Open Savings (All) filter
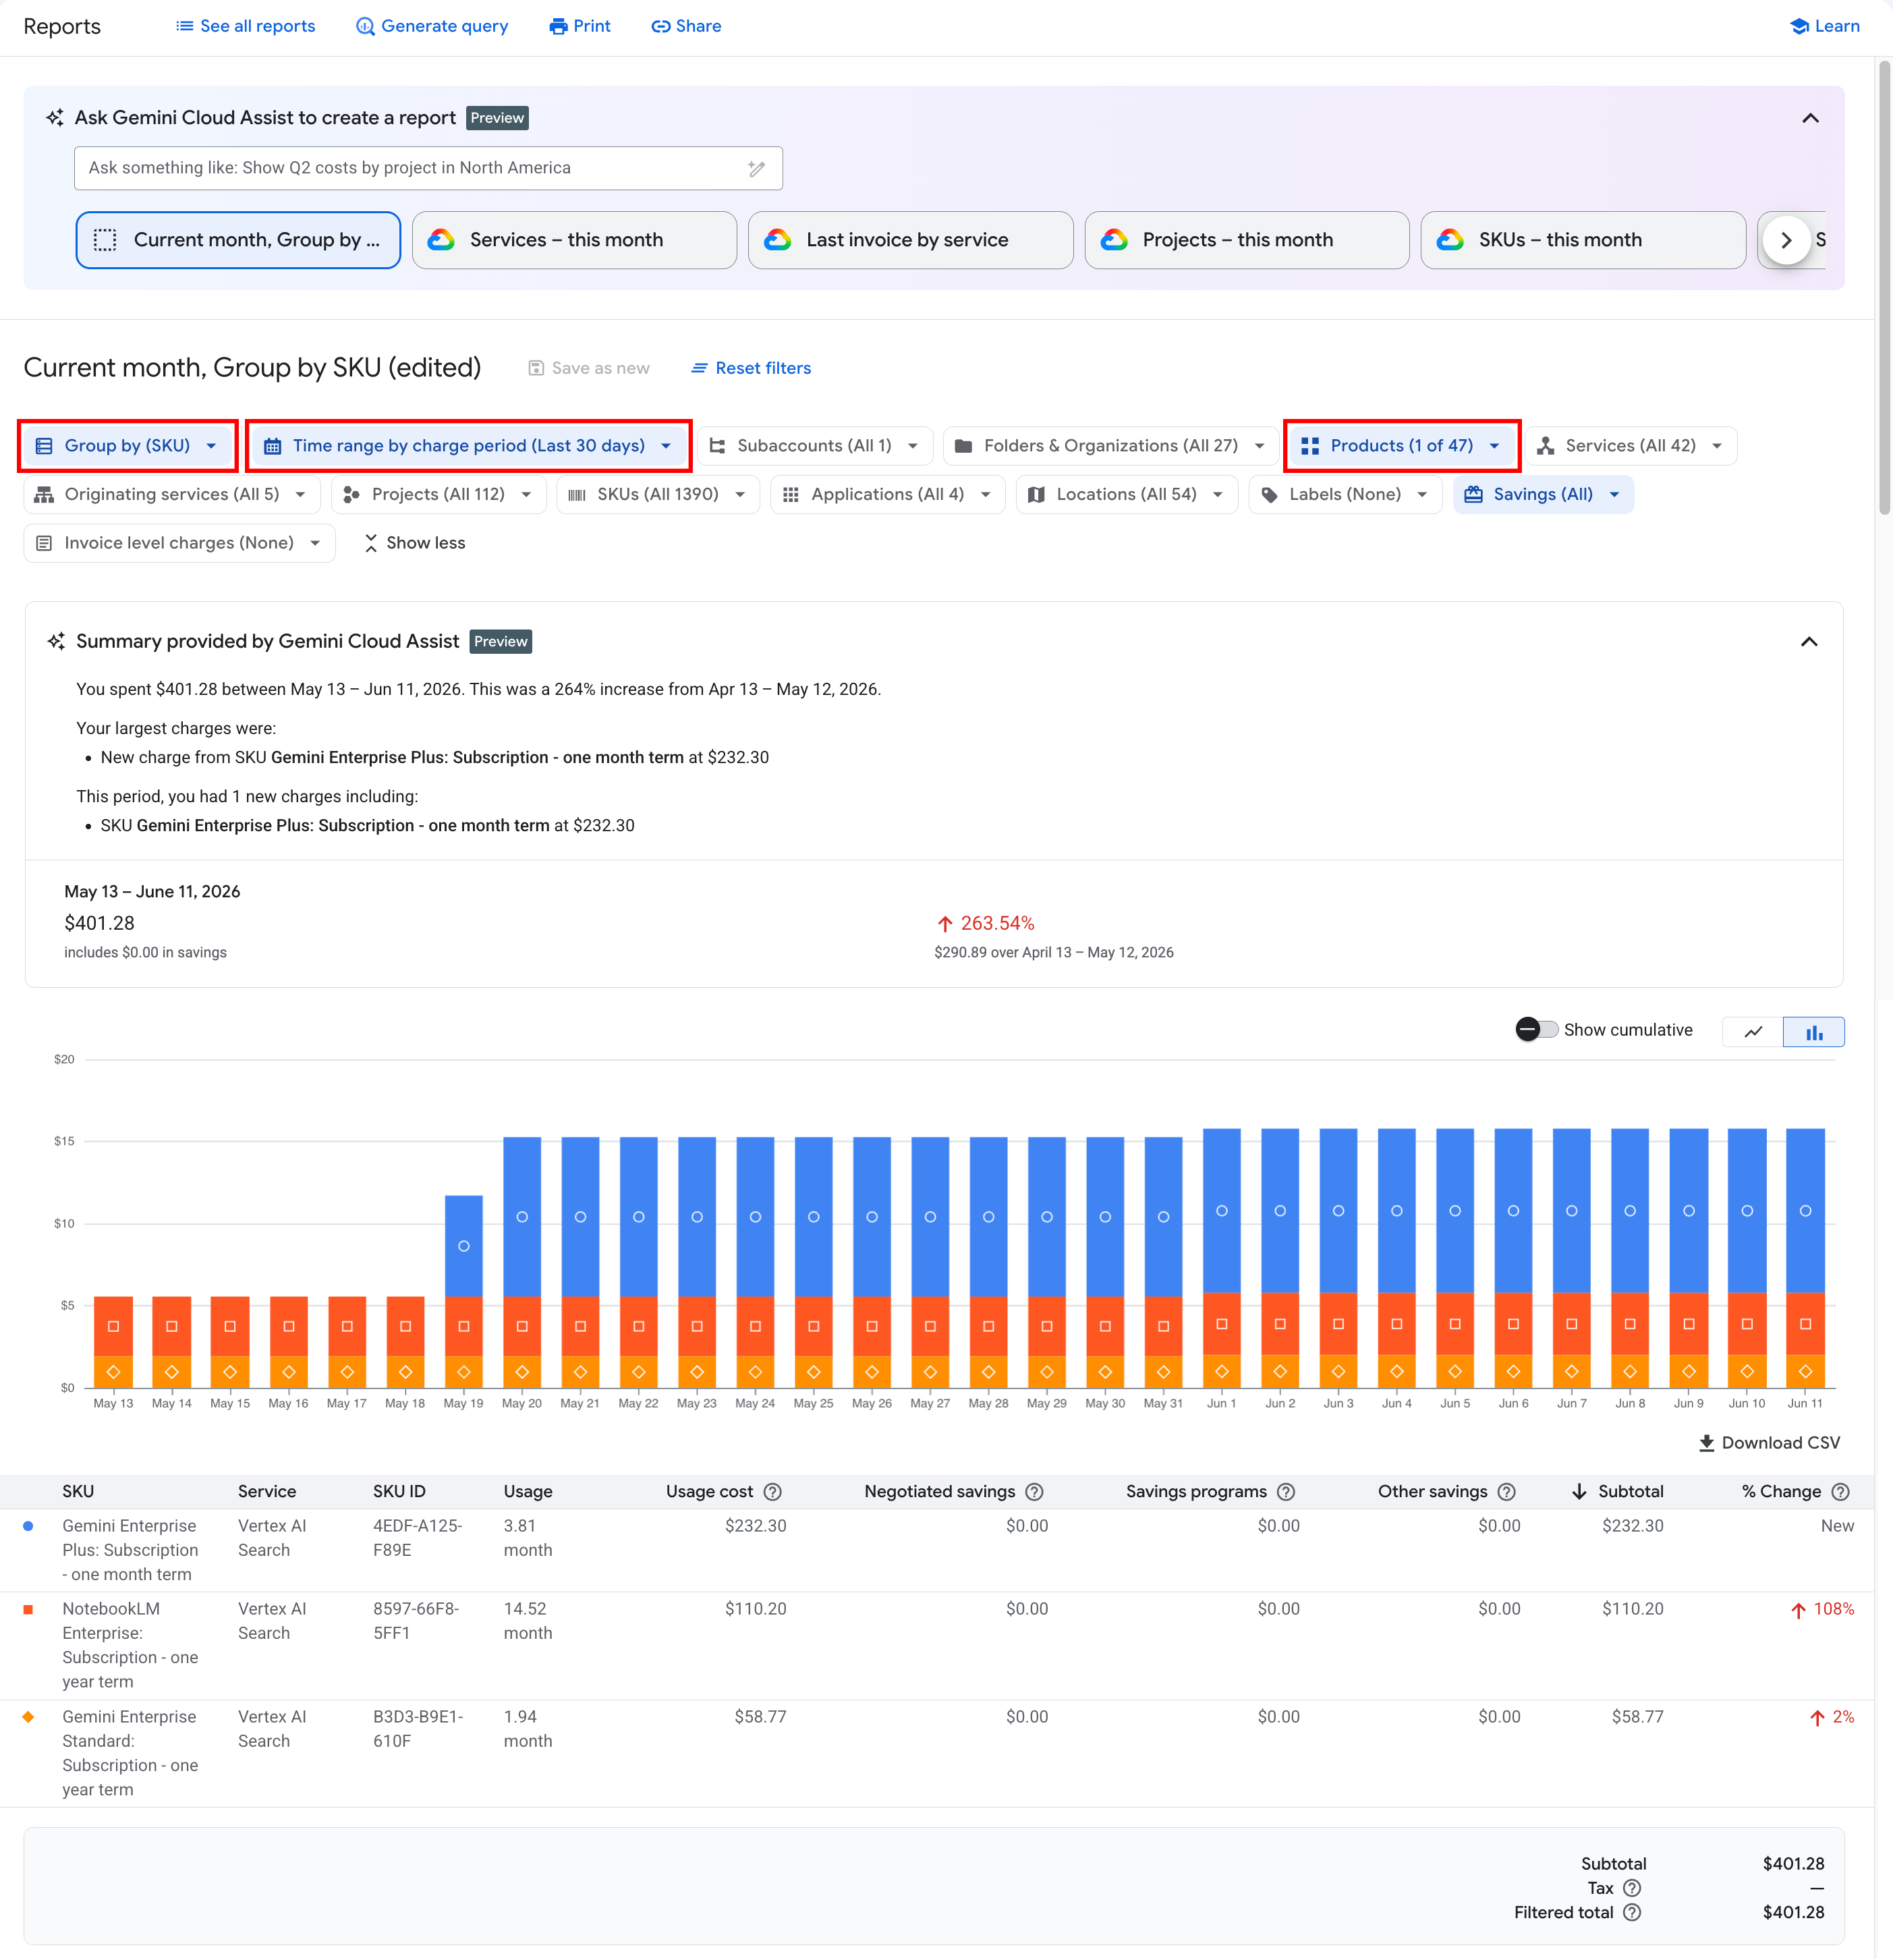The image size is (1893, 1960). 1542,494
